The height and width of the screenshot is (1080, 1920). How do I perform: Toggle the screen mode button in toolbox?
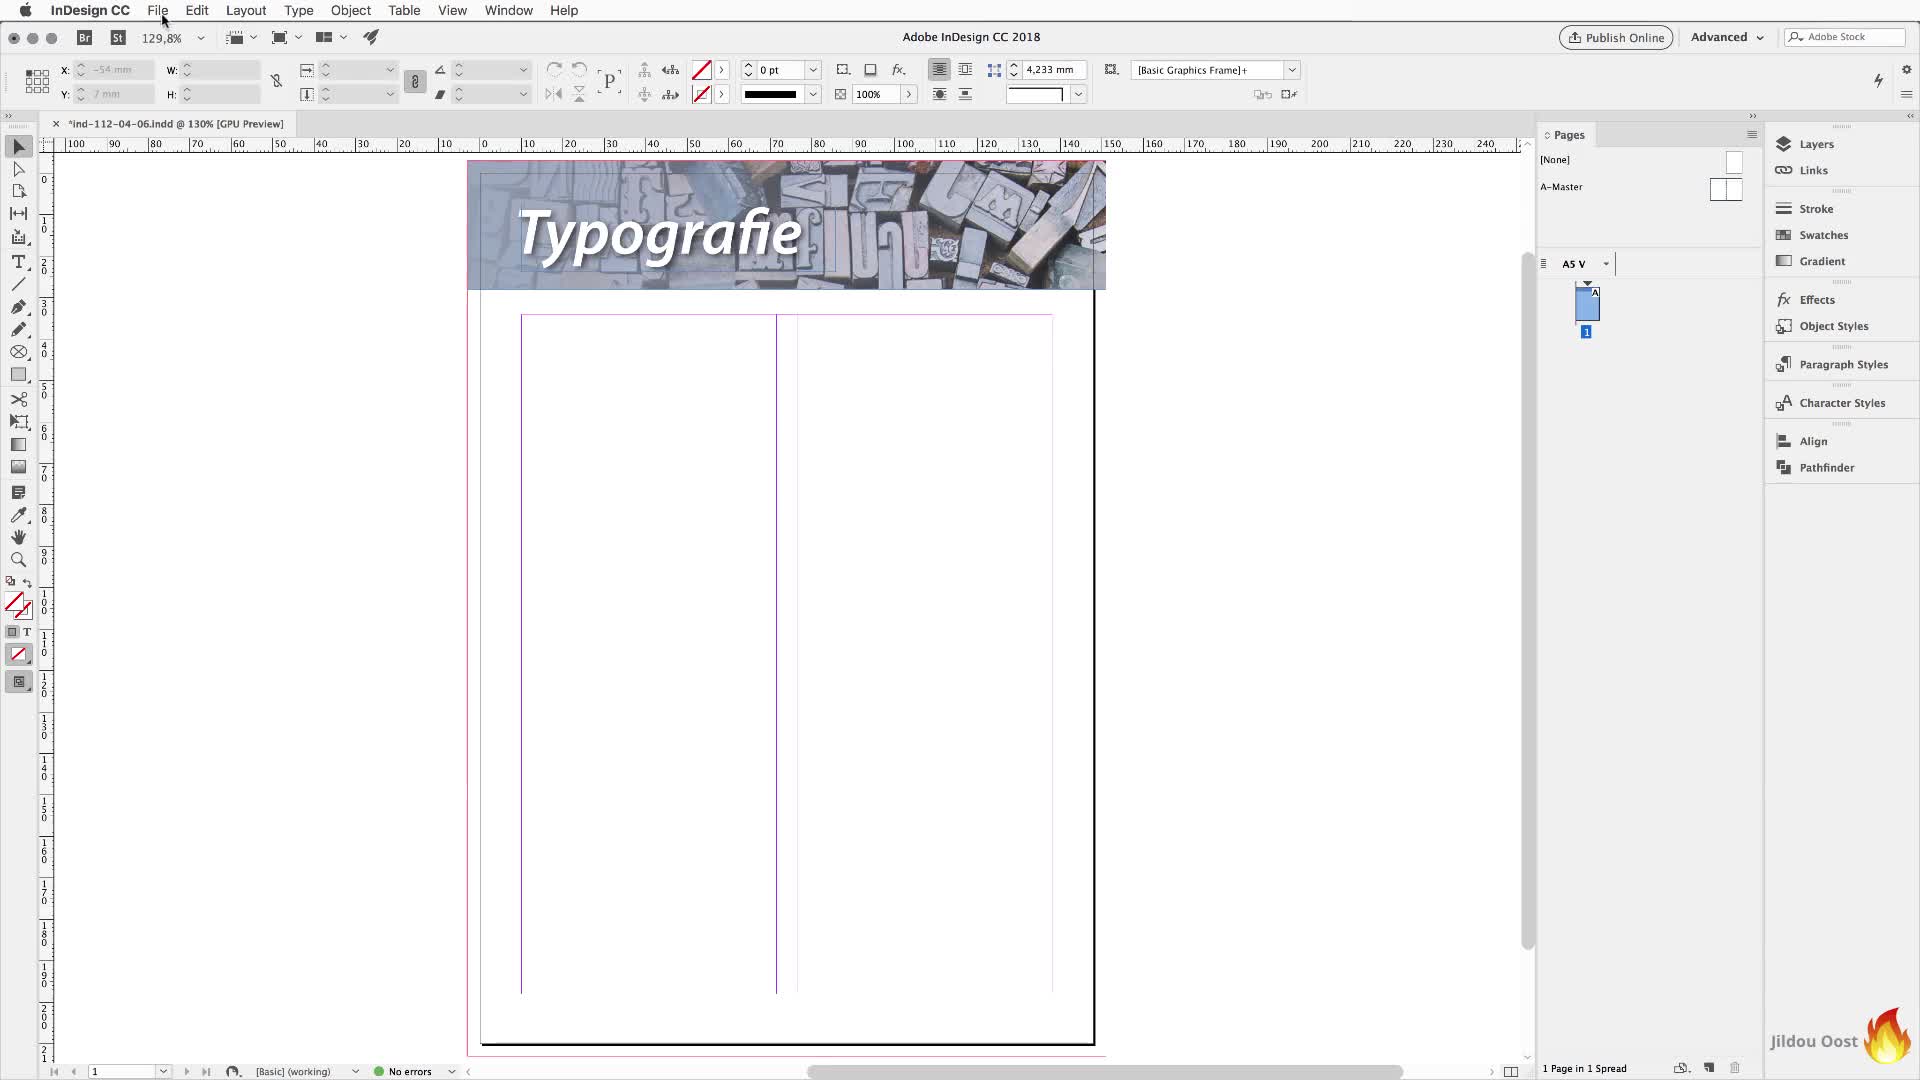tap(18, 682)
